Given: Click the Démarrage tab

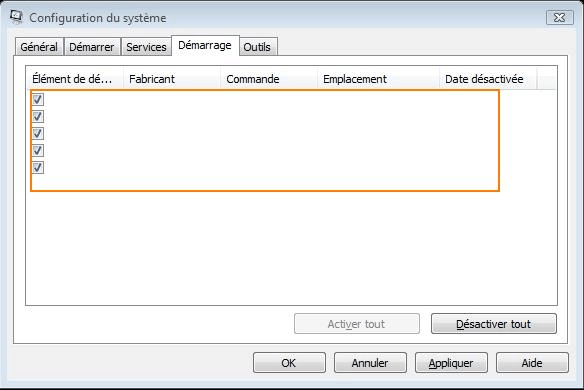Looking at the screenshot, I should click(x=205, y=45).
